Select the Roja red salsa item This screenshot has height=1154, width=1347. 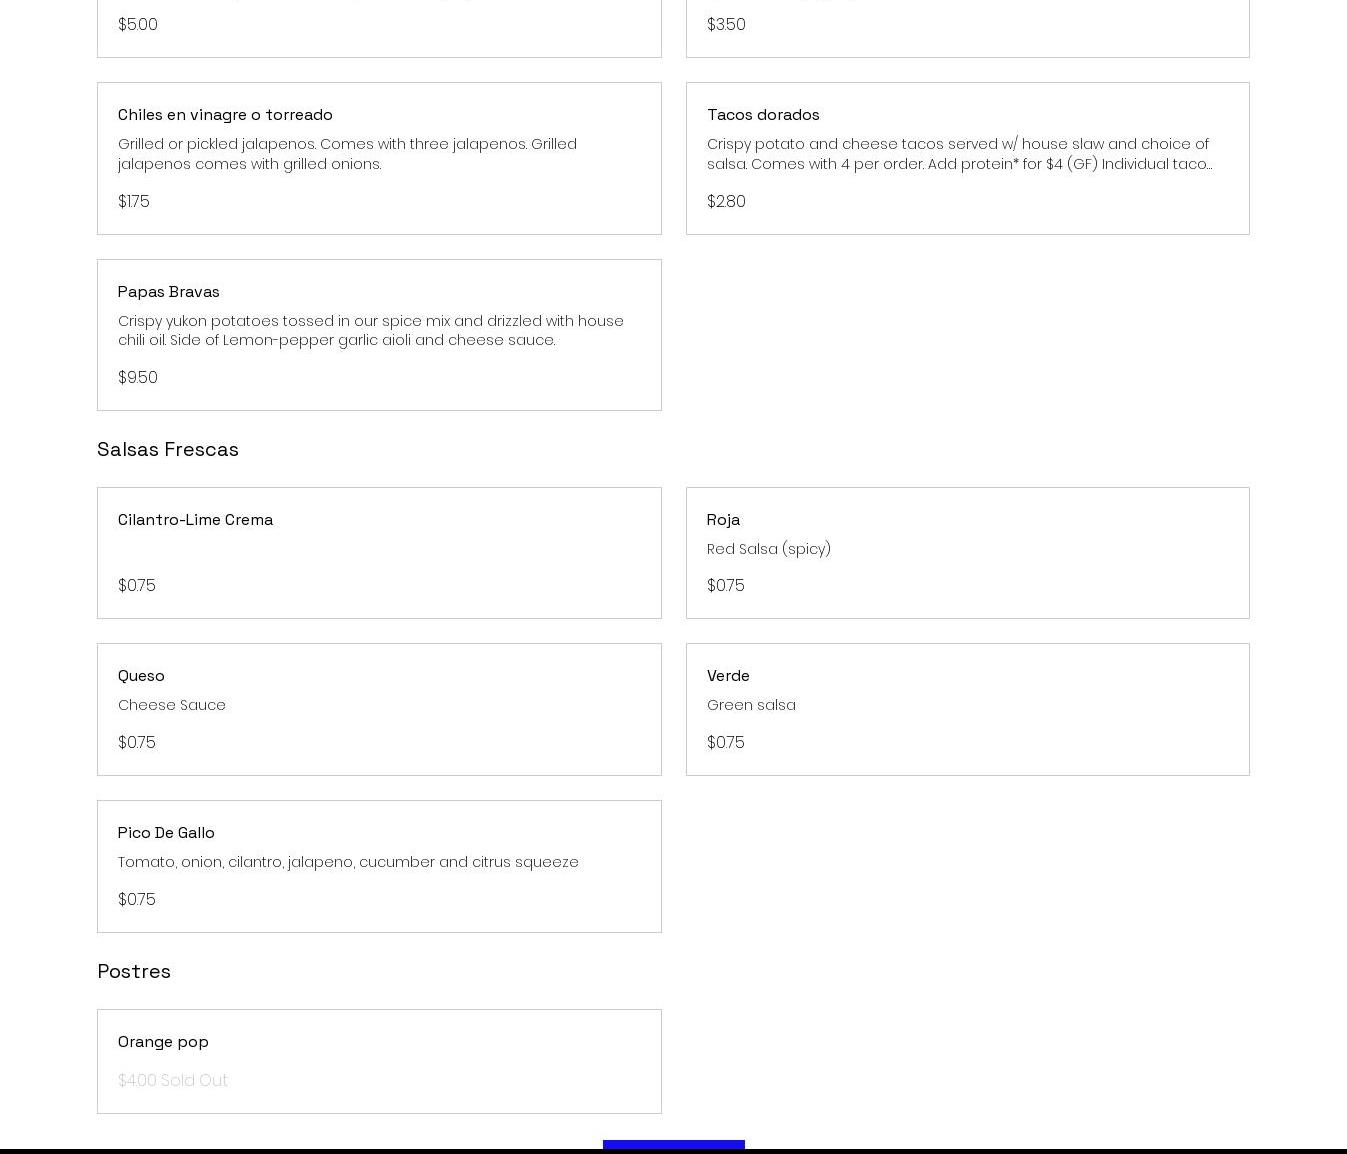tap(723, 520)
